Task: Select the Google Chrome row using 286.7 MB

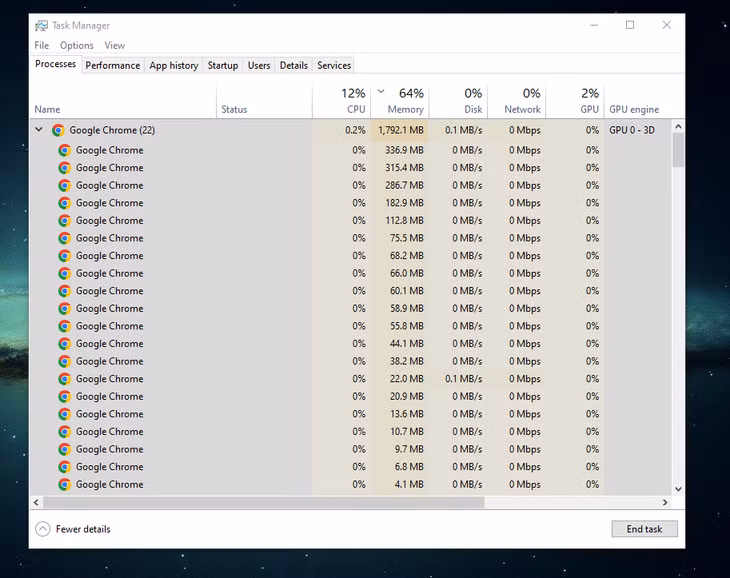Action: pos(351,185)
